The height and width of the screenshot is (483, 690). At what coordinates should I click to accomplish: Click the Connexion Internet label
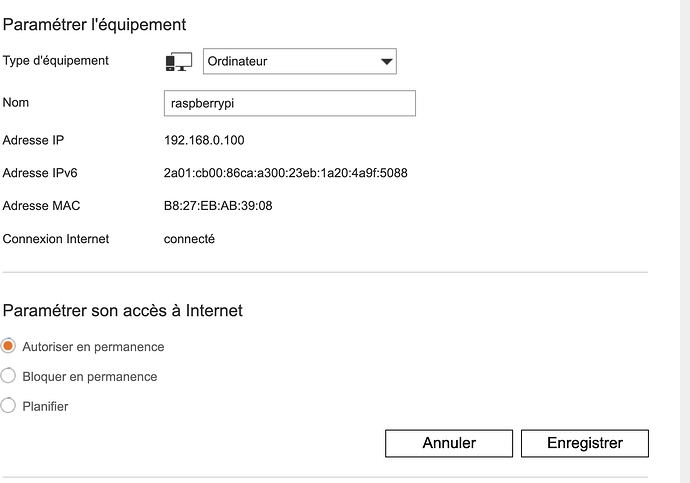coord(56,239)
